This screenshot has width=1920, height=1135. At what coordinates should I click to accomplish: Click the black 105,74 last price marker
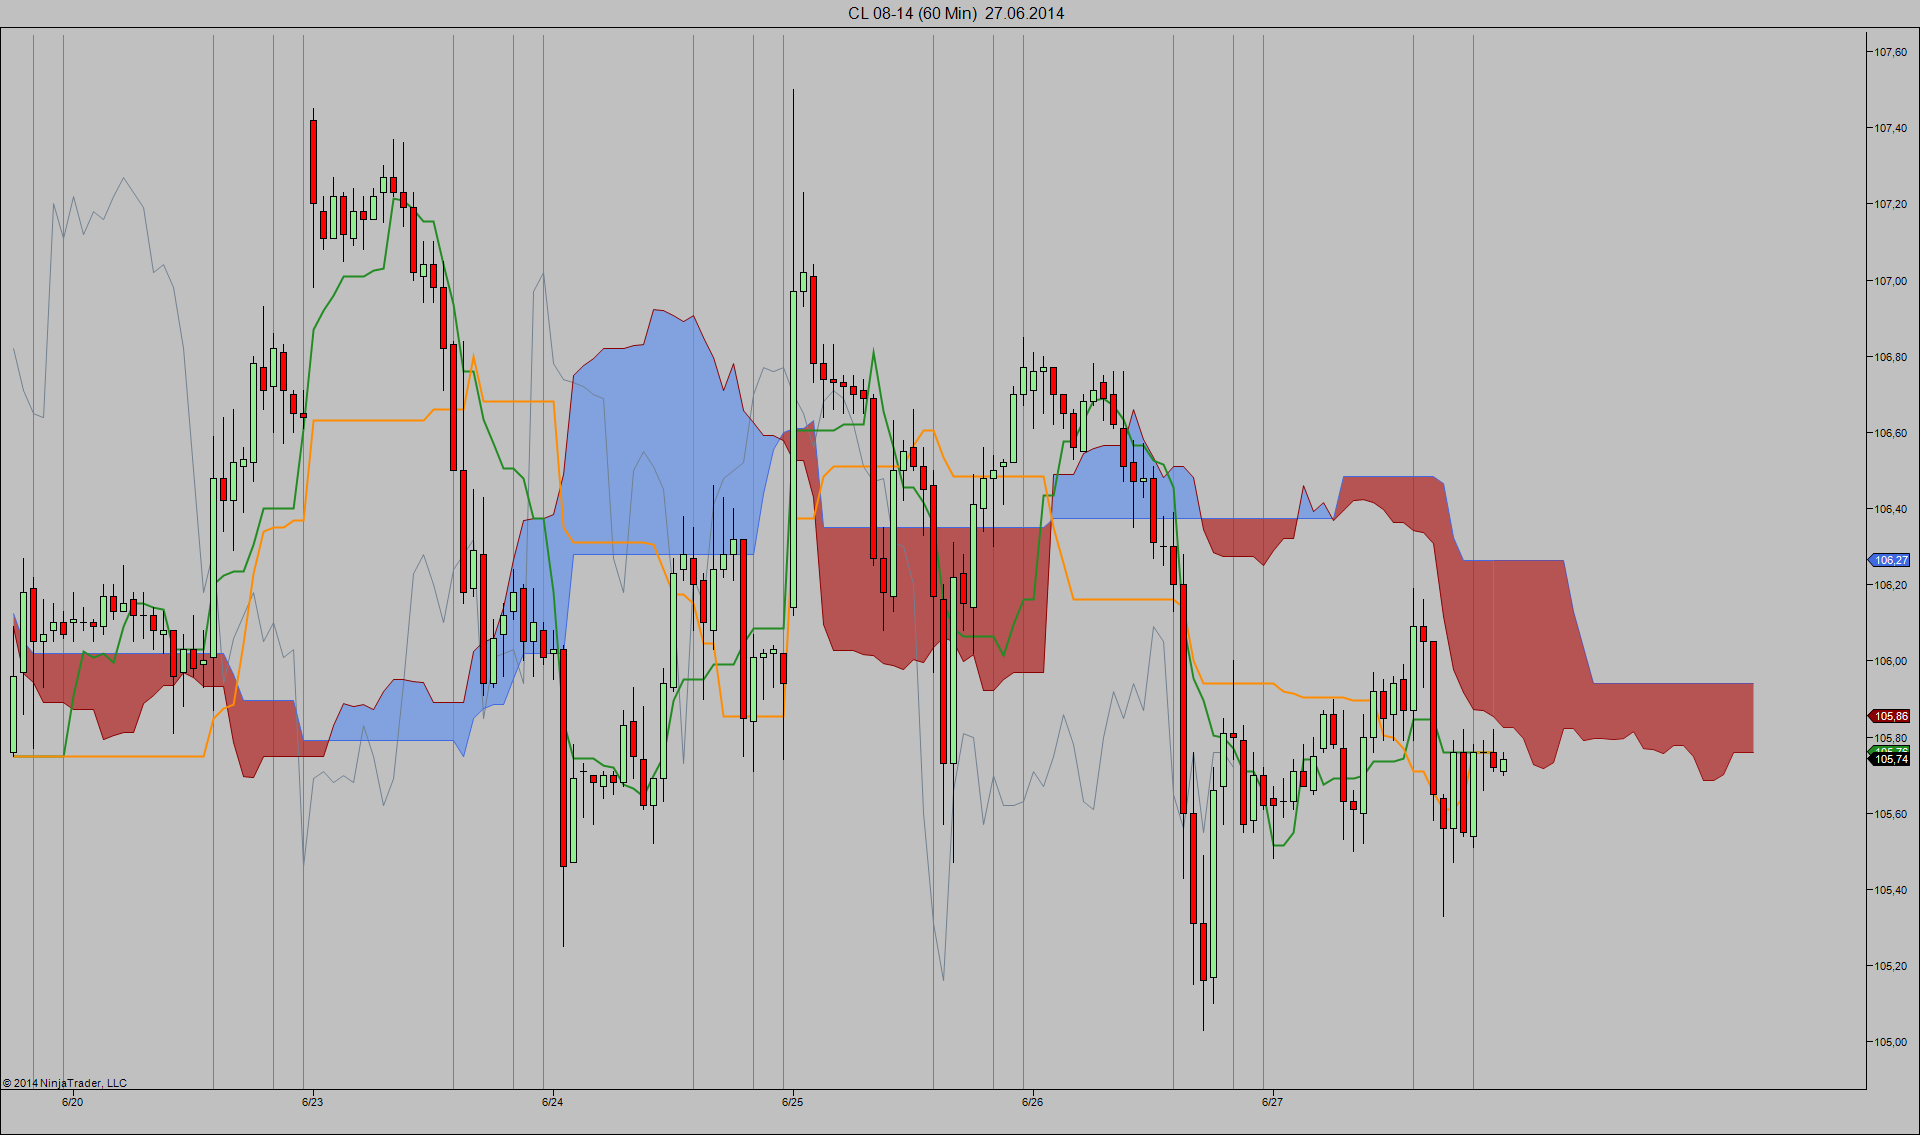pos(1890,760)
